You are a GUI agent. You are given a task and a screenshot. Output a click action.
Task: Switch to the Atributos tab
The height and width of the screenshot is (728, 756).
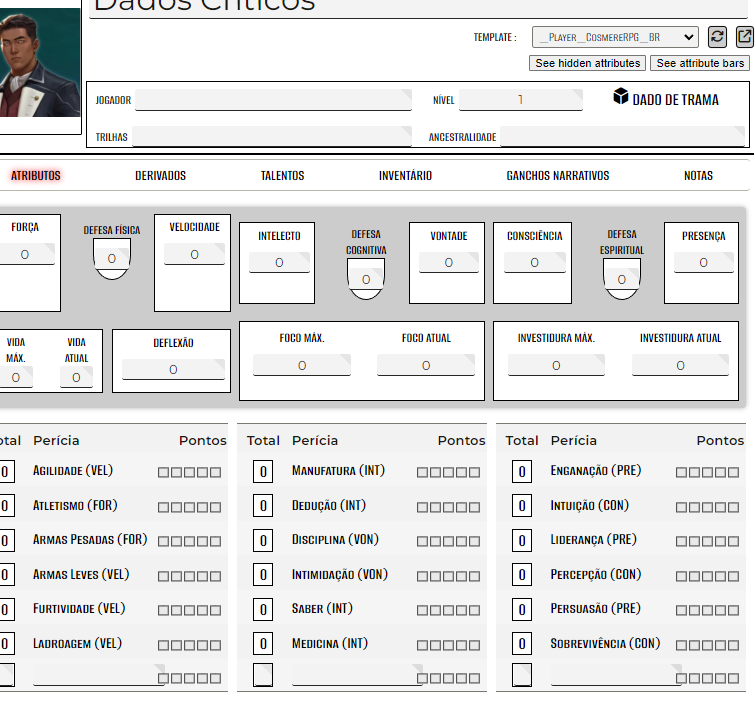(36, 175)
